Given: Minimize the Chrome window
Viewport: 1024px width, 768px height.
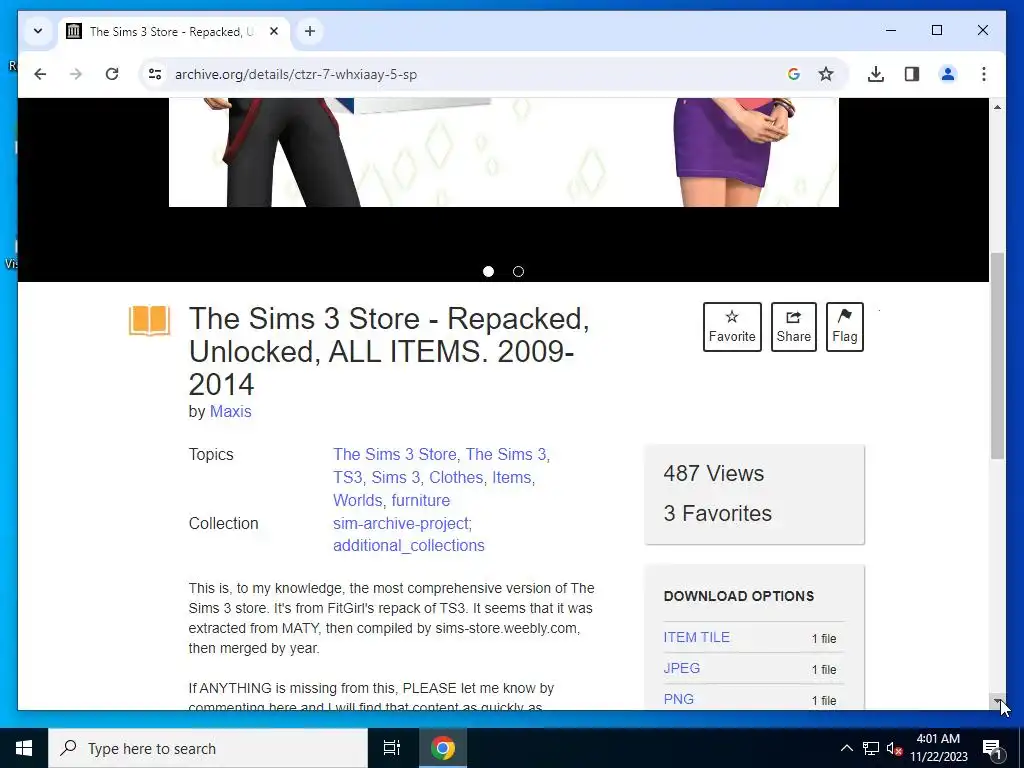Looking at the screenshot, I should (x=891, y=31).
